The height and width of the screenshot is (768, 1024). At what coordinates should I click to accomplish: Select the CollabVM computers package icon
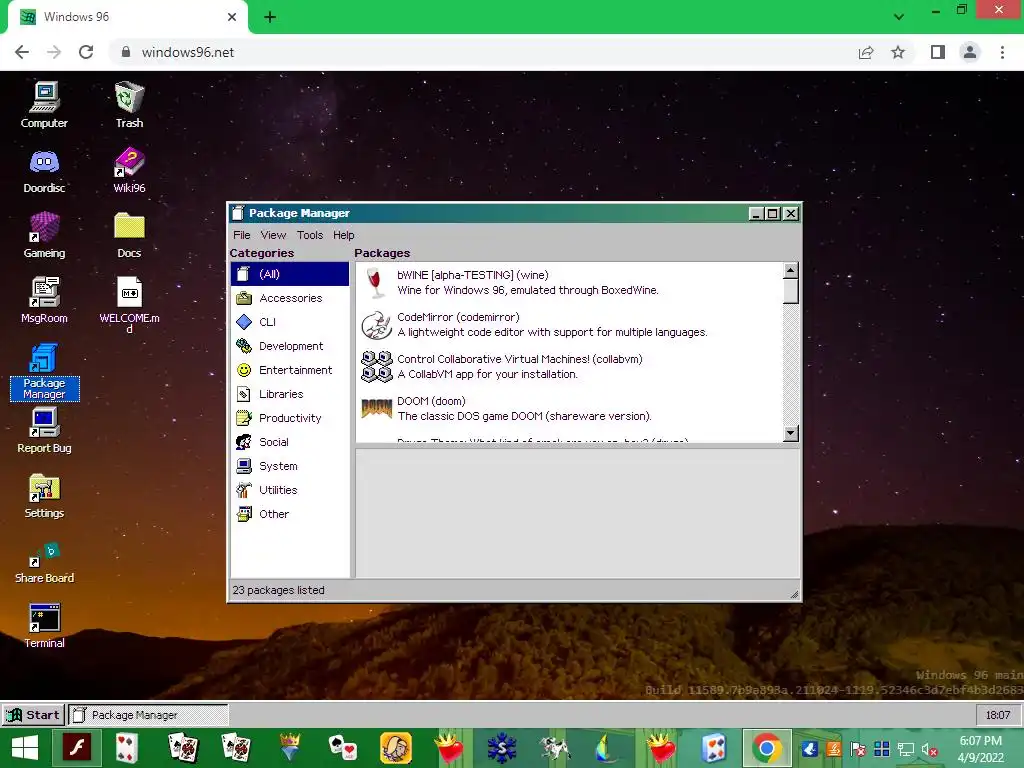(377, 366)
